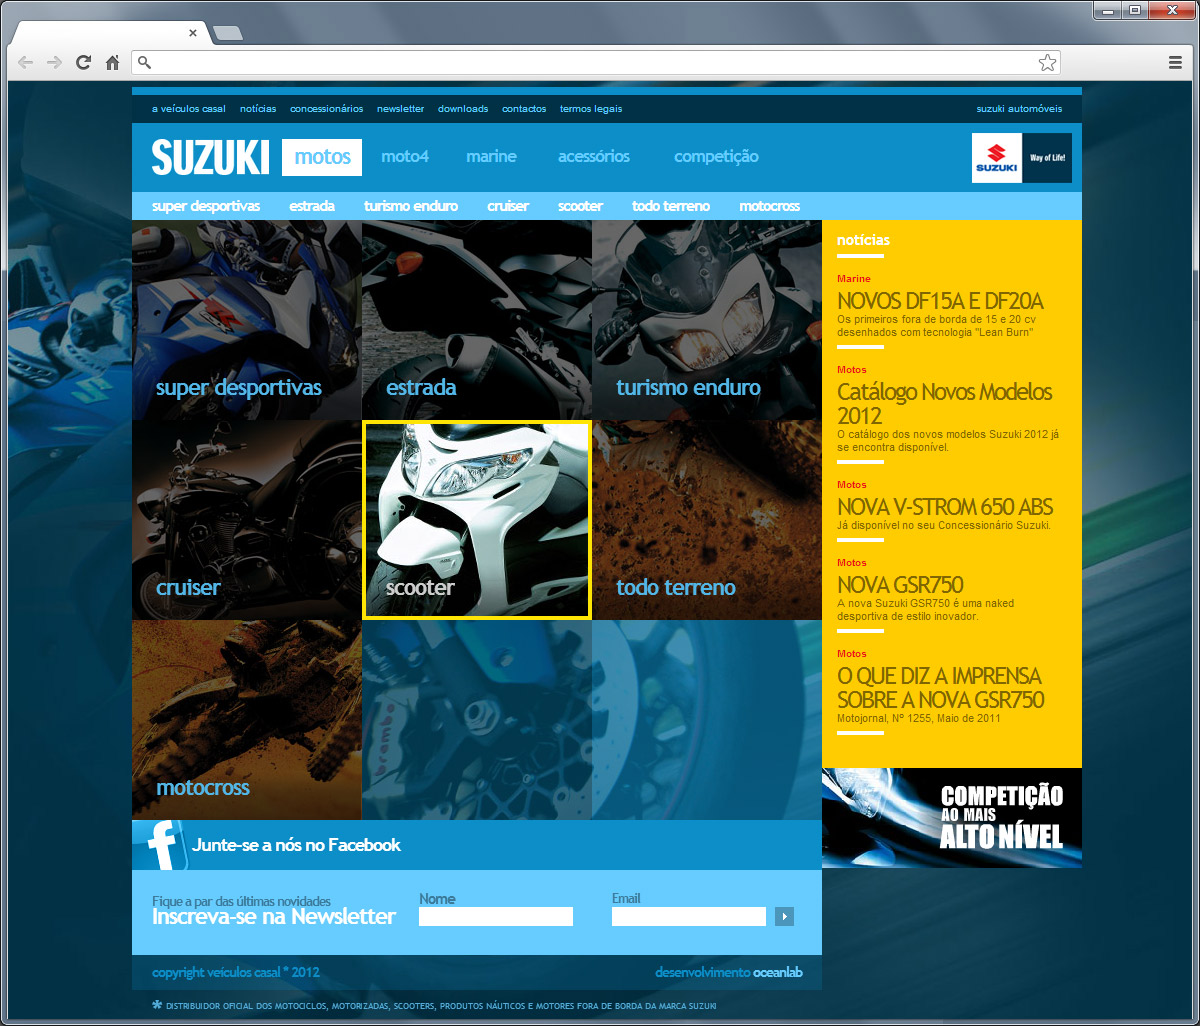Screen dimensions: 1200x1026
Task: Go back with the browser back arrow
Action: coord(26,63)
